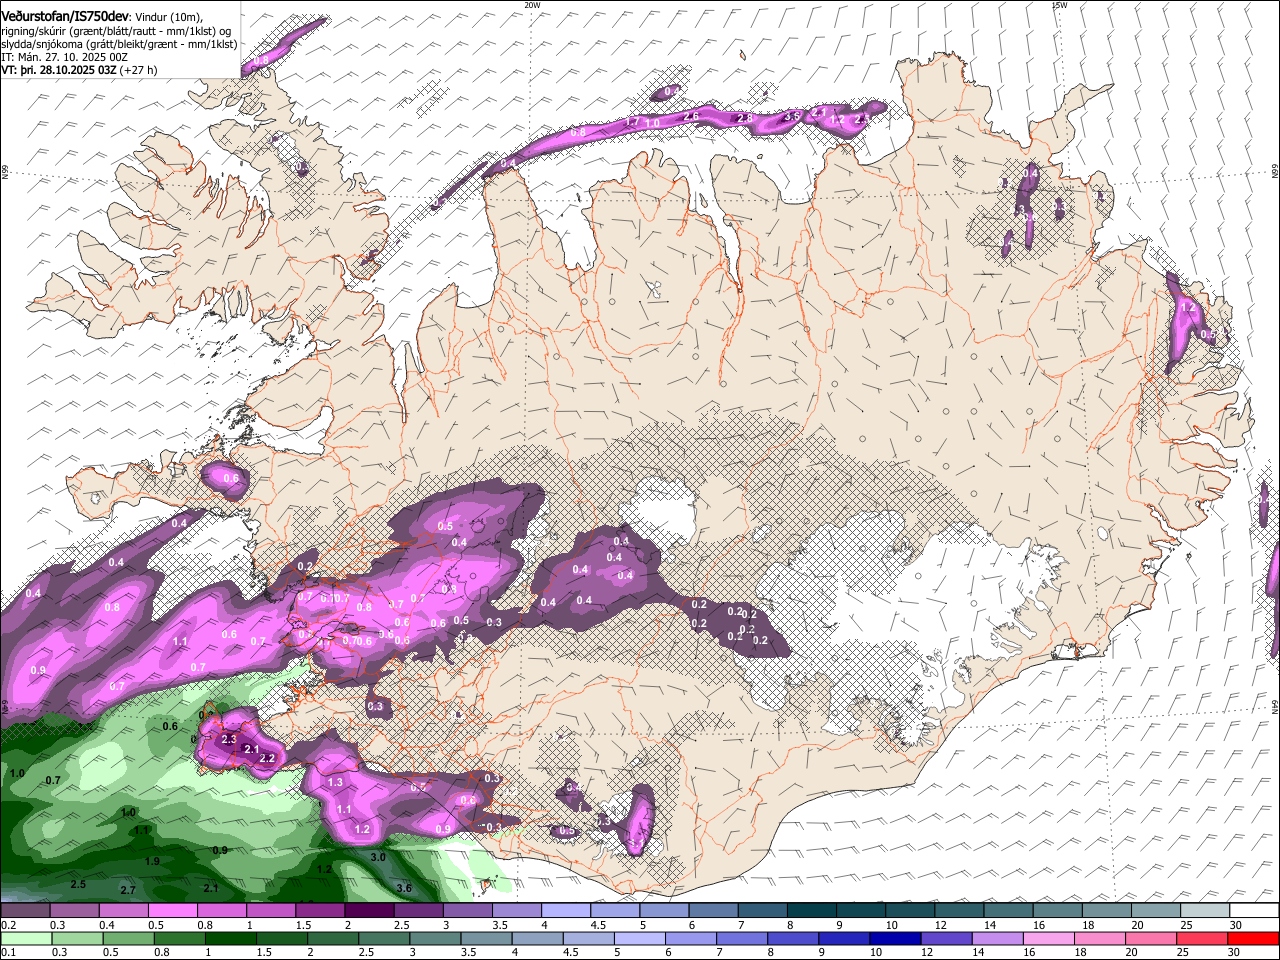The image size is (1280, 960).
Task: Select the IT: Mán. 27. 10. 2025 00Z line
Action: click(x=65, y=57)
